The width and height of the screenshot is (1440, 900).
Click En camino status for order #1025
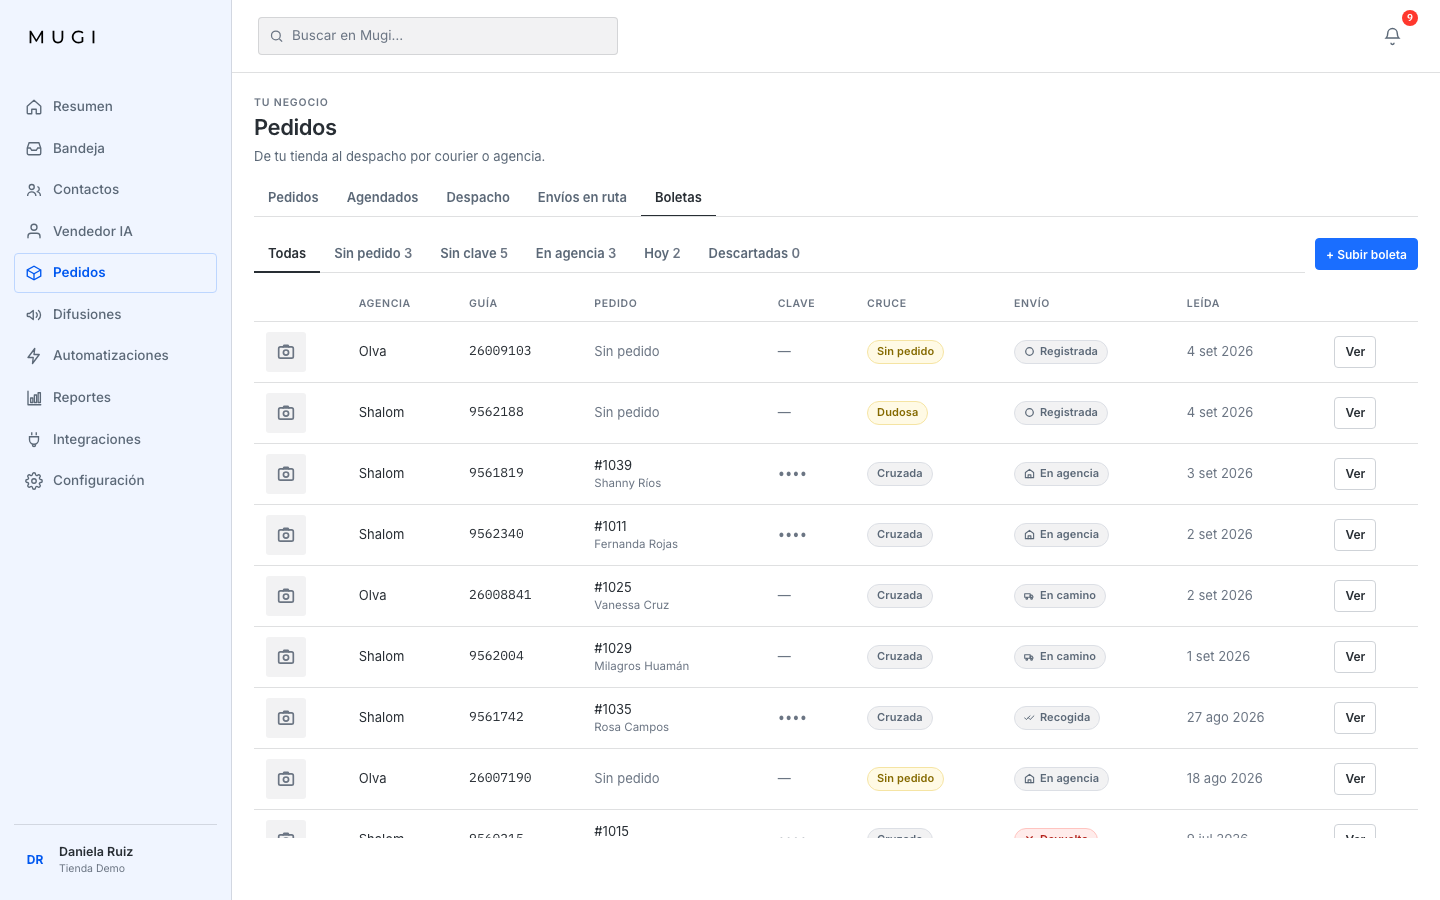[1060, 596]
